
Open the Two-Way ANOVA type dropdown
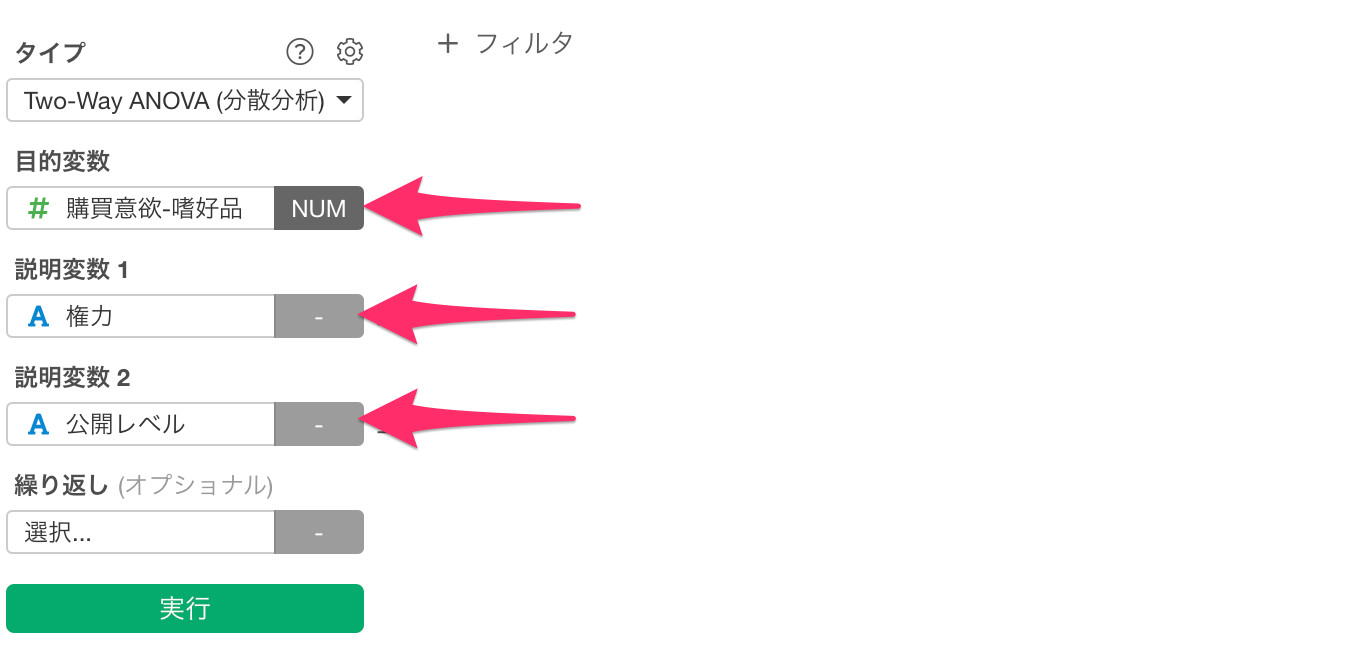[x=185, y=100]
